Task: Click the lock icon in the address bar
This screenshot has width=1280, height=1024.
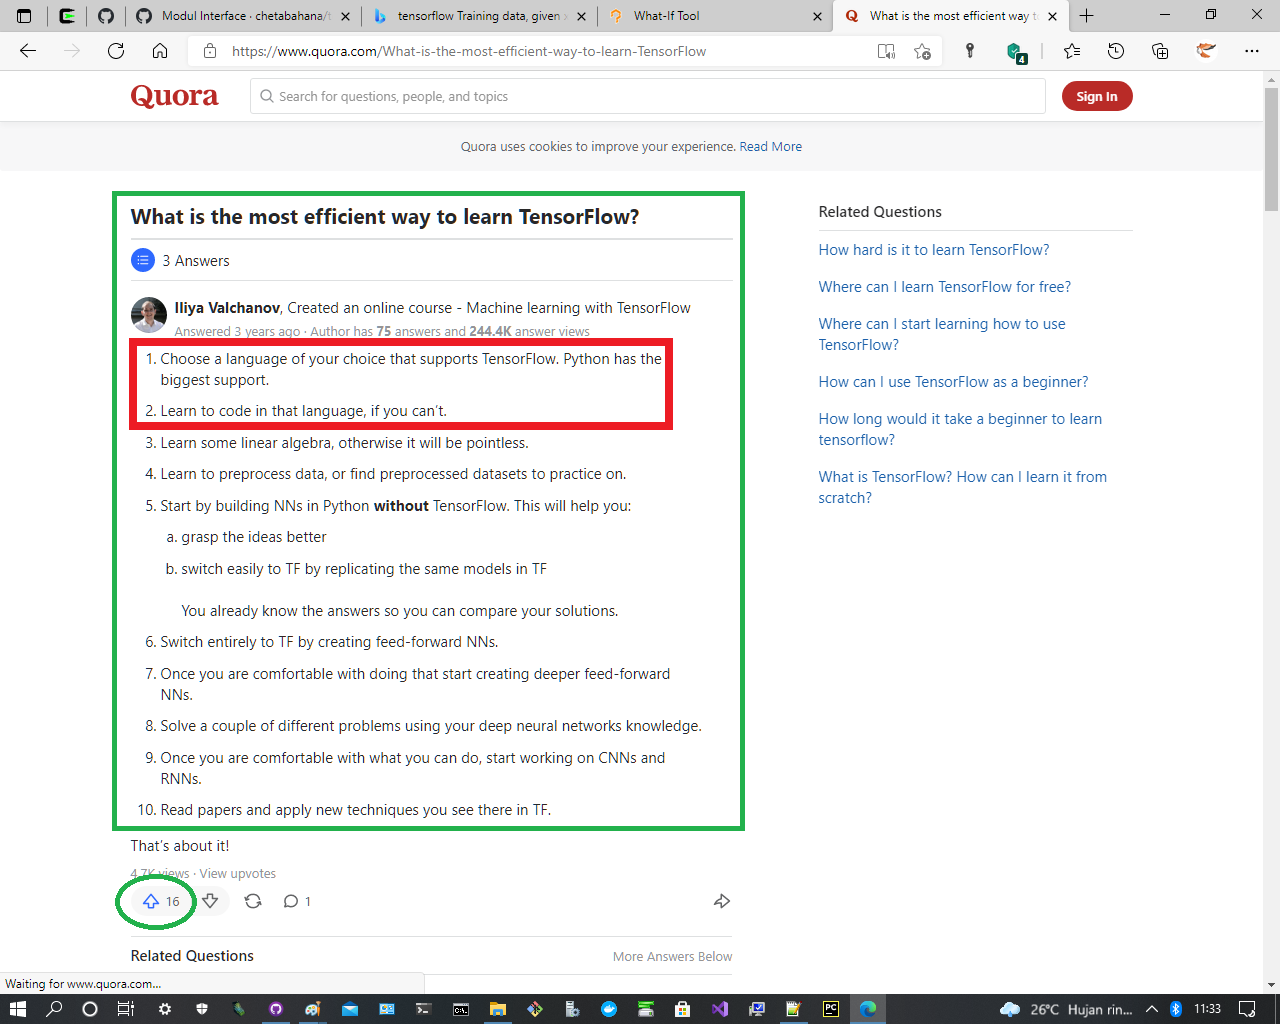Action: (210, 51)
